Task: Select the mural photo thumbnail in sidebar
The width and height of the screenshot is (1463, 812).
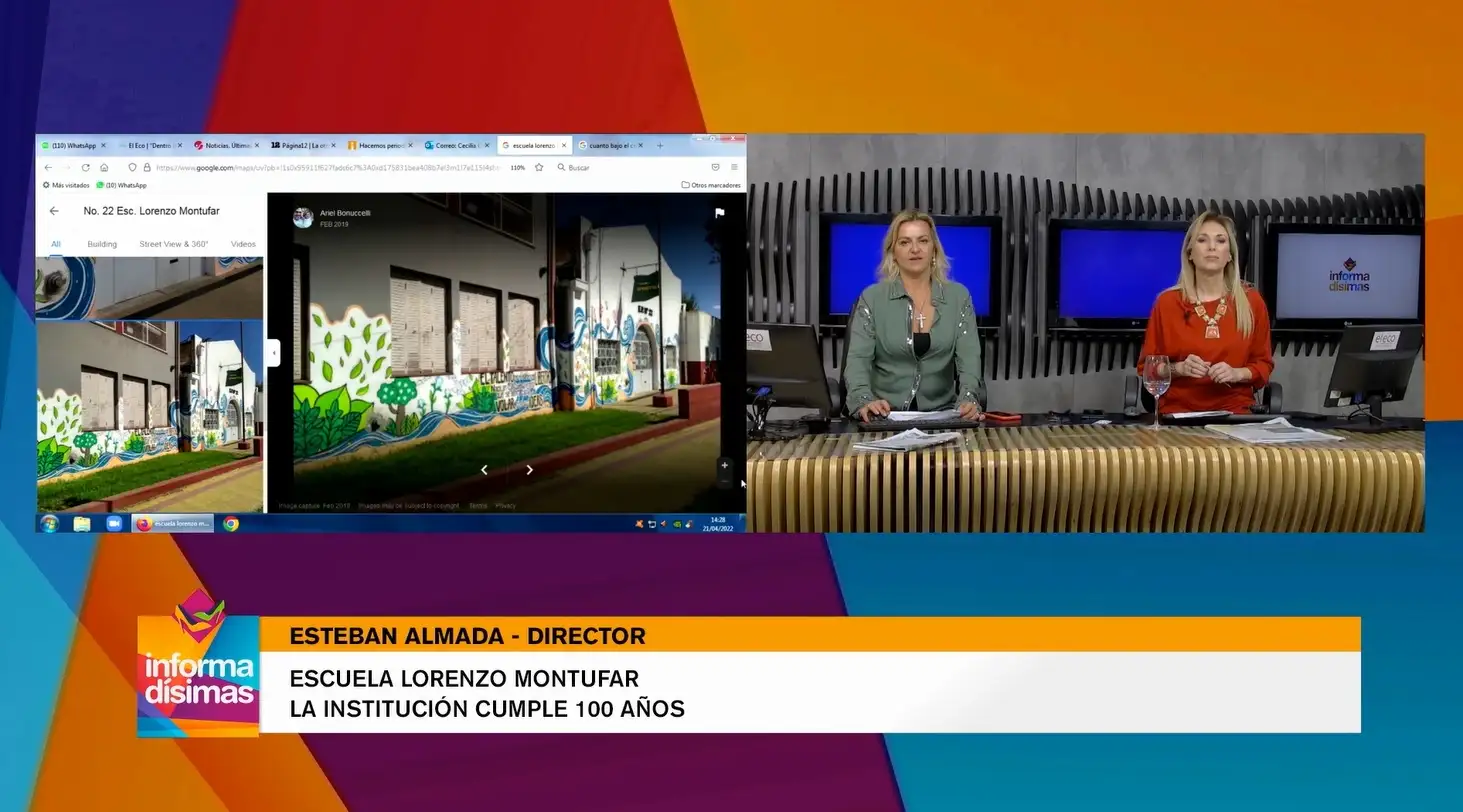Action: (150, 416)
